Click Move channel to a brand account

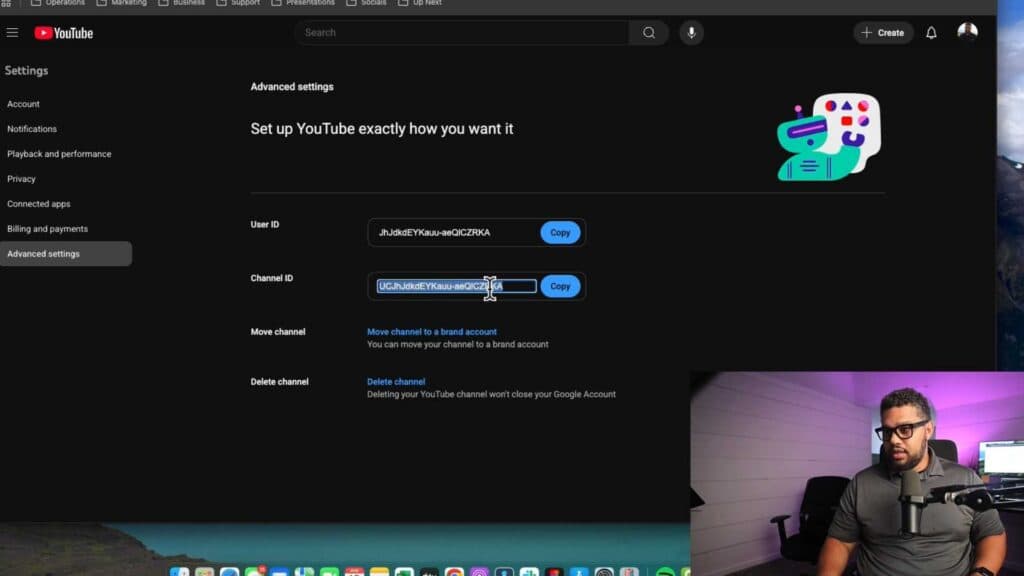432,332
